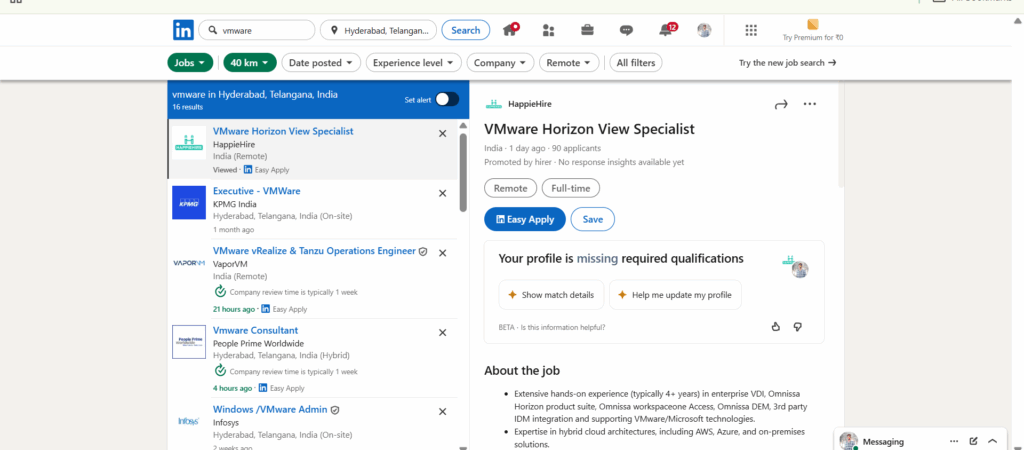Open the Date posted dropdown
The height and width of the screenshot is (450, 1024).
321,63
